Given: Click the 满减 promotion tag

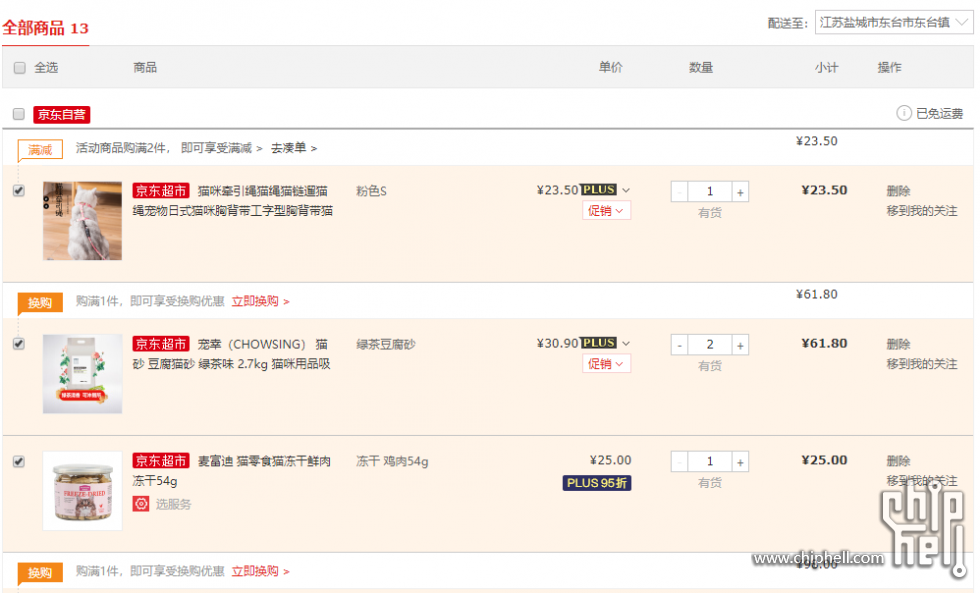Looking at the screenshot, I should [40, 149].
